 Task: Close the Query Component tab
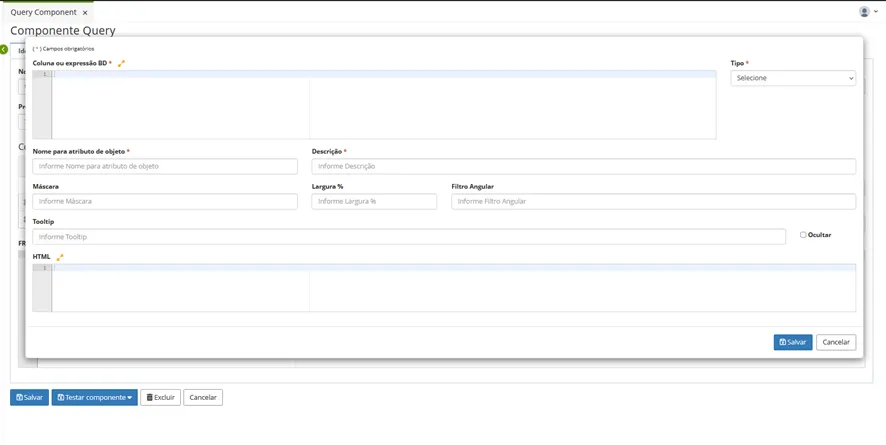85,12
